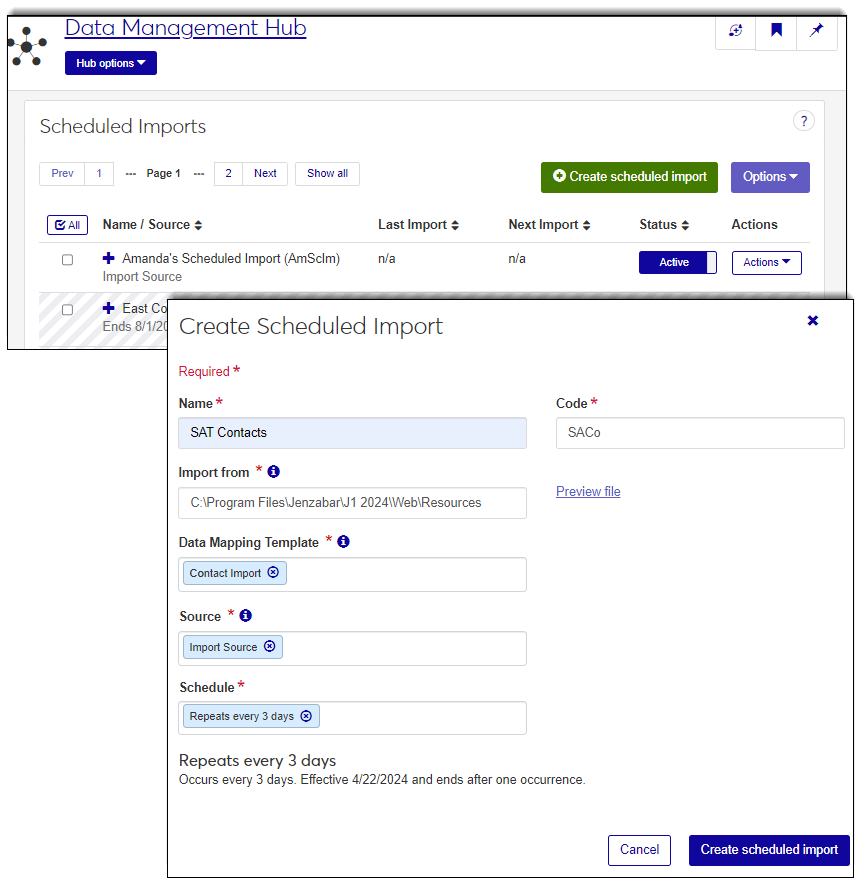Click the Import from path field
Screen dimensions: 862x878
[x=352, y=503]
